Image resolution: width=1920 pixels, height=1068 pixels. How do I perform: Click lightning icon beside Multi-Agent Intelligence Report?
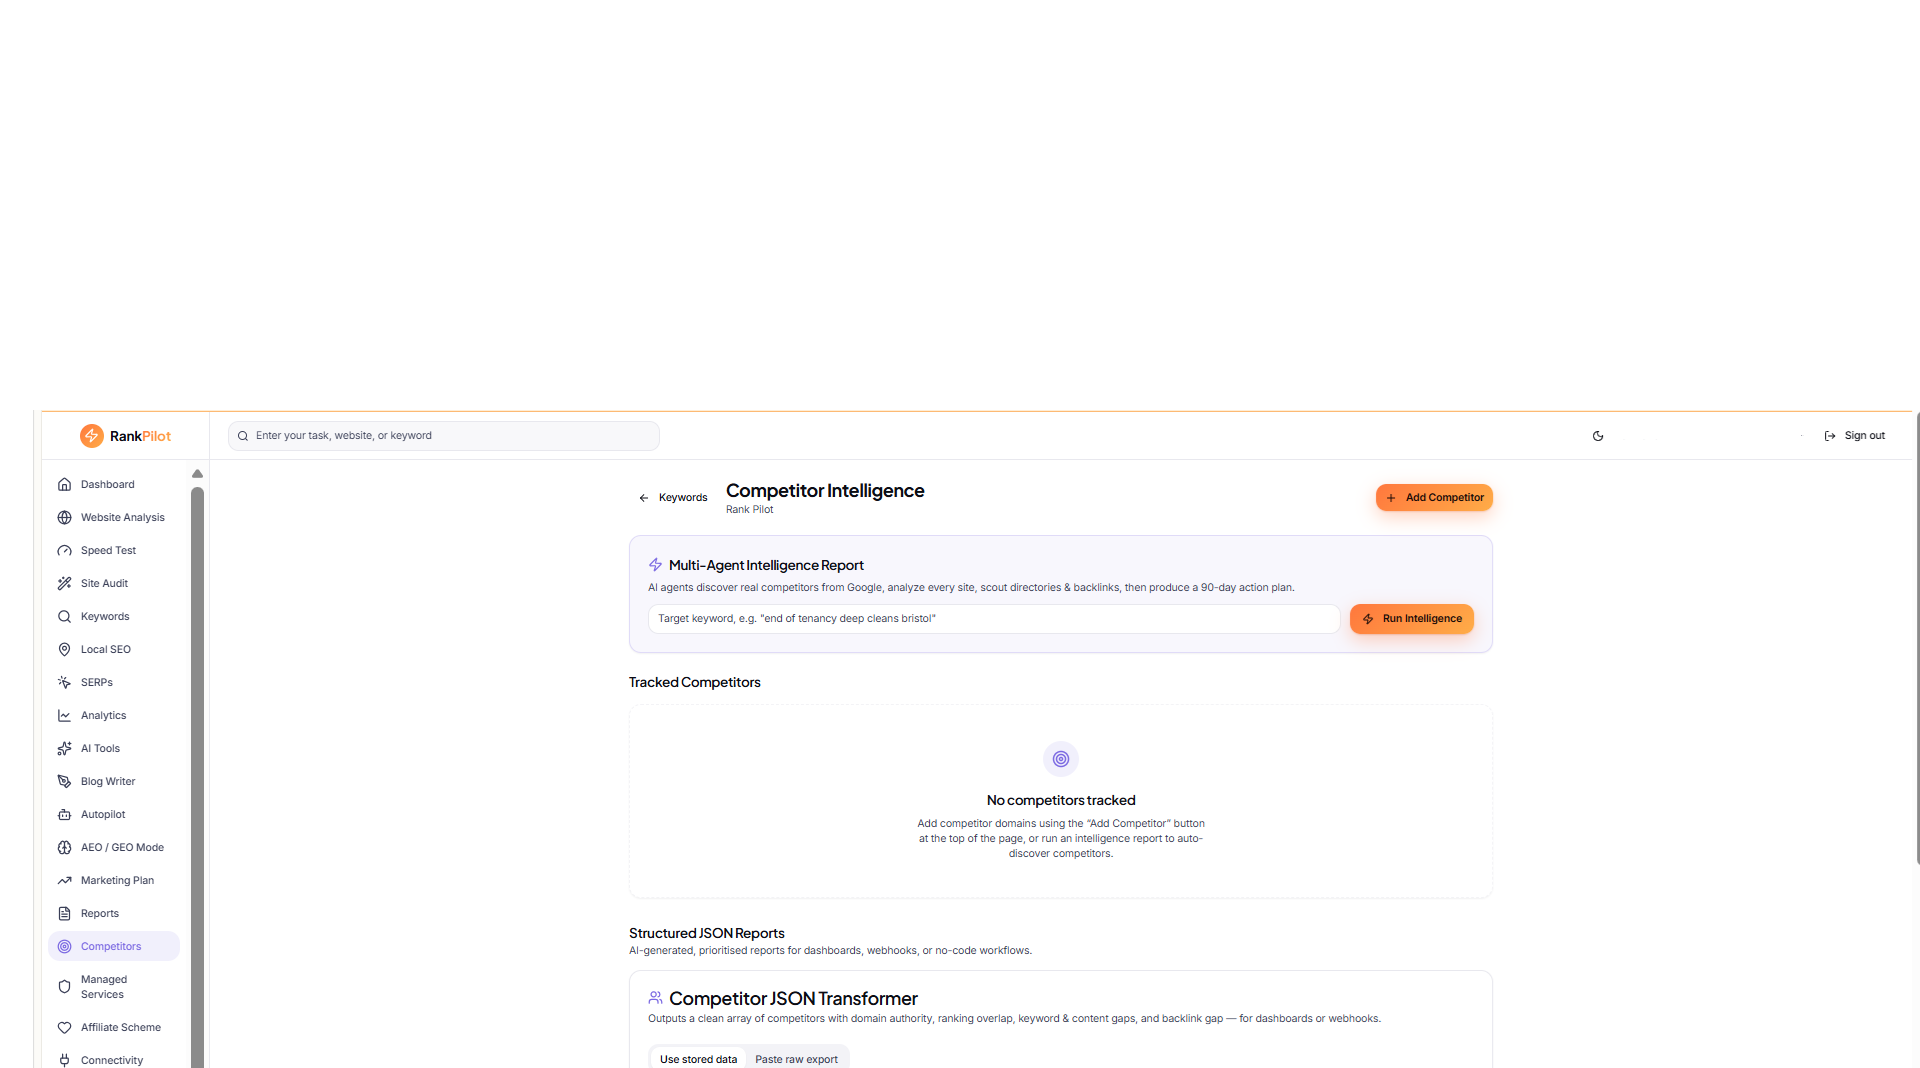656,565
